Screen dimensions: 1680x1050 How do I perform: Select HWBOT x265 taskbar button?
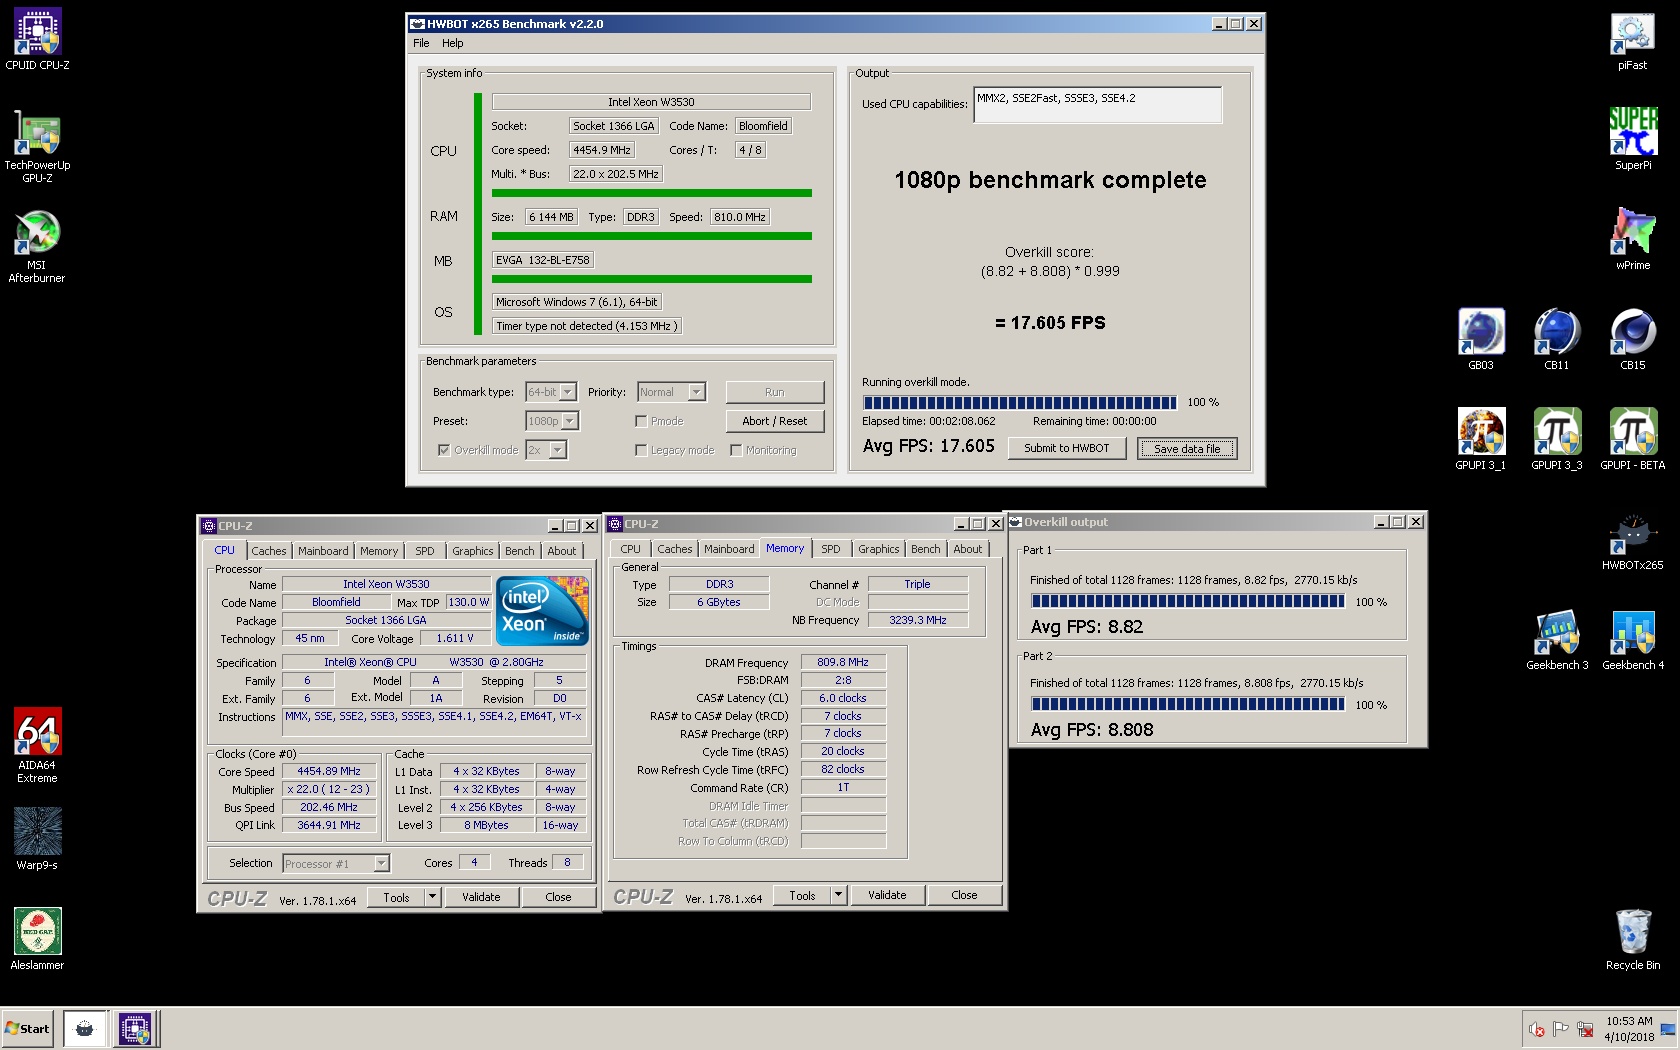tap(85, 1028)
